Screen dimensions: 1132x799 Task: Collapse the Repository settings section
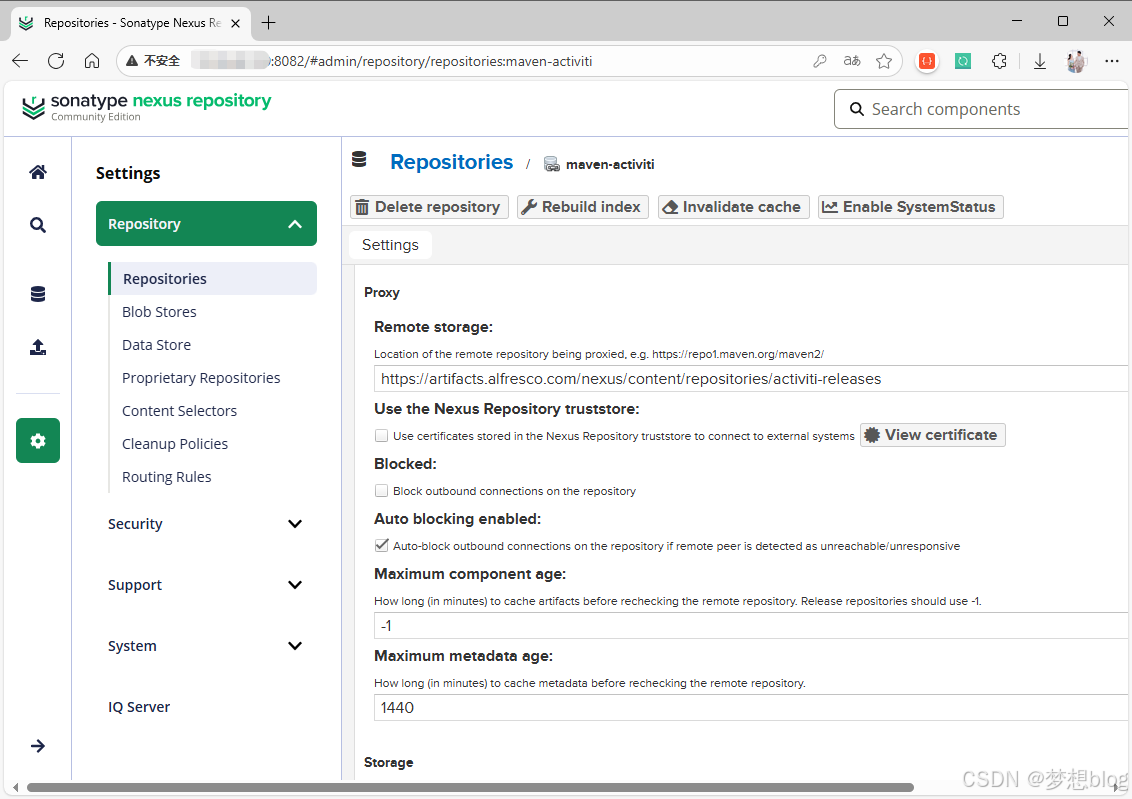point(206,224)
